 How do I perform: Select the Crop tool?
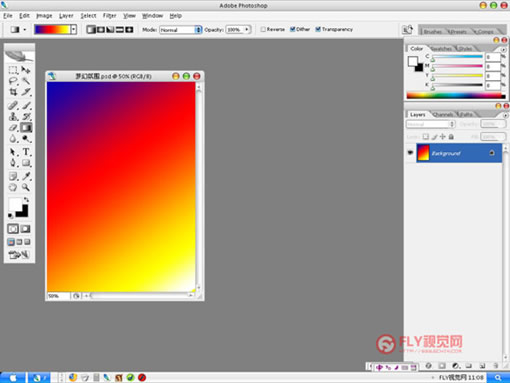[13, 92]
